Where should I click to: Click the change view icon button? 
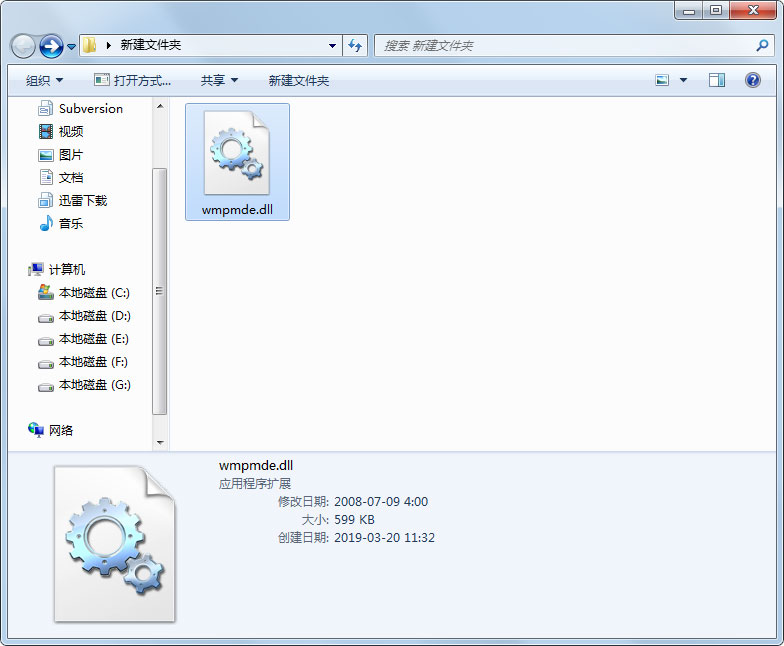pyautogui.click(x=662, y=80)
